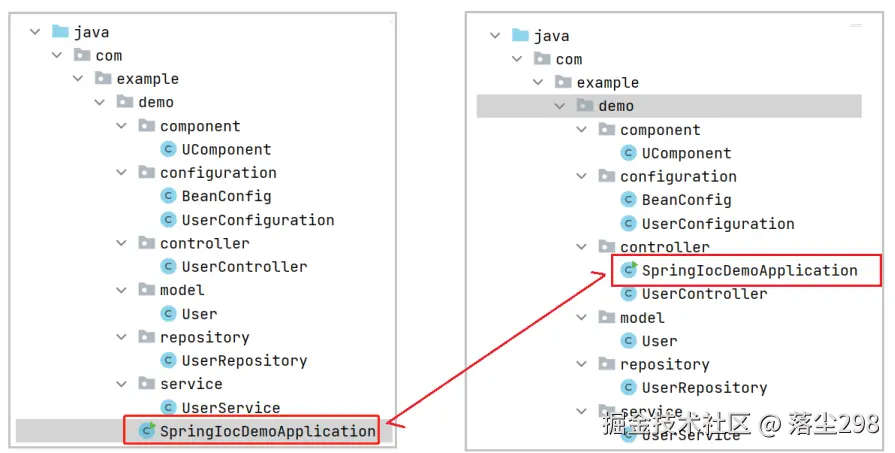The image size is (895, 453).
Task: Select User class in left panel
Action: pyautogui.click(x=199, y=314)
